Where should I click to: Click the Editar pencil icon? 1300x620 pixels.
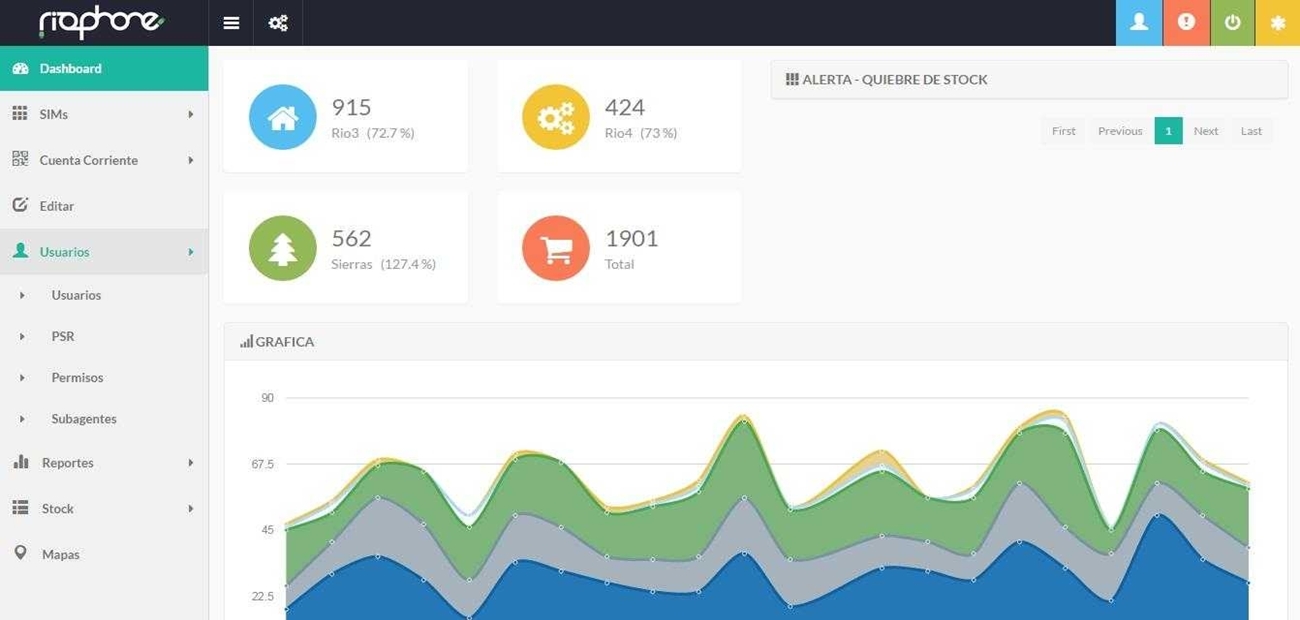pyautogui.click(x=20, y=205)
